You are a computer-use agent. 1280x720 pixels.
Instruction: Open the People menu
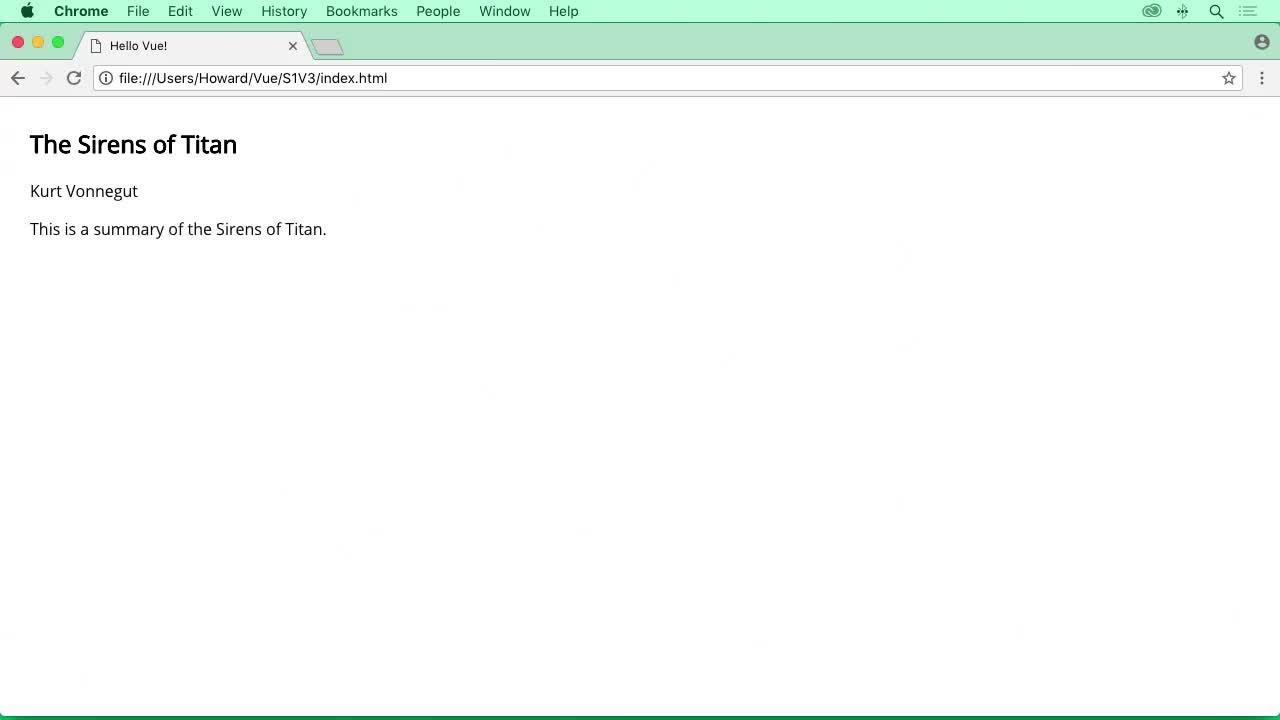pos(438,11)
